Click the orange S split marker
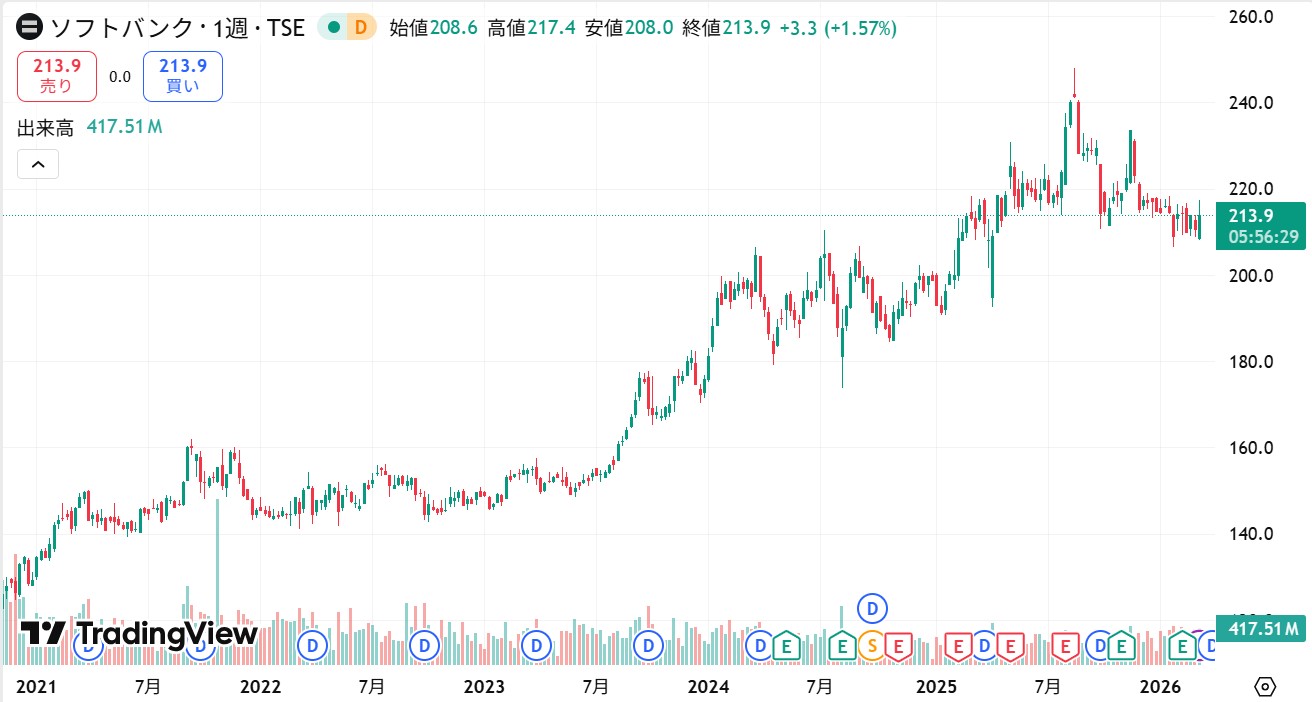Screen dimensions: 1312x702 (x=872, y=647)
